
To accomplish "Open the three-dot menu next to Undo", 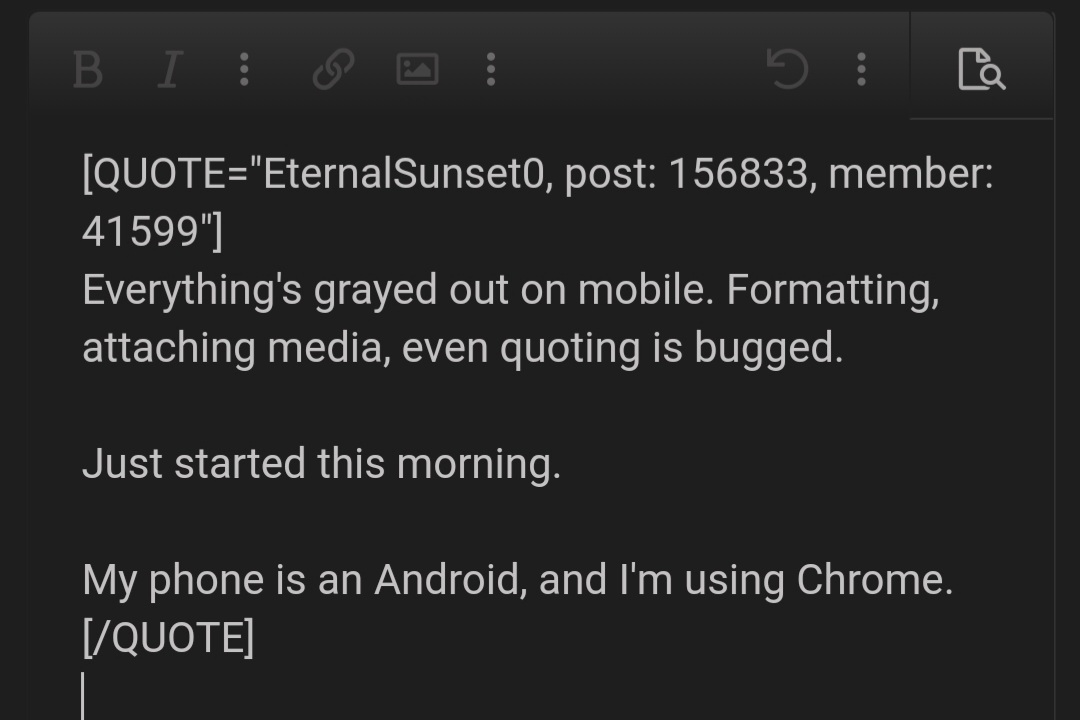I will [x=860, y=69].
